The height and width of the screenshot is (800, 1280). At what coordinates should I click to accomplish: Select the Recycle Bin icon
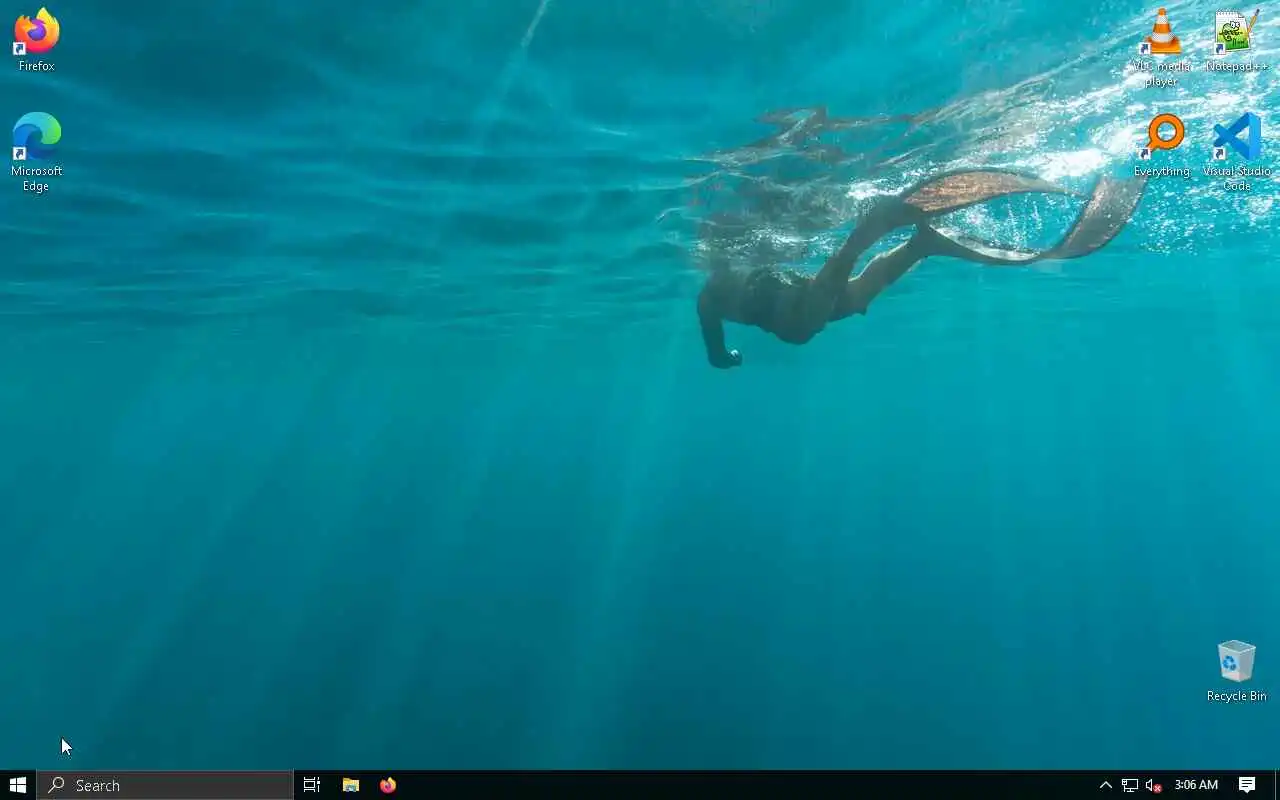tap(1237, 671)
